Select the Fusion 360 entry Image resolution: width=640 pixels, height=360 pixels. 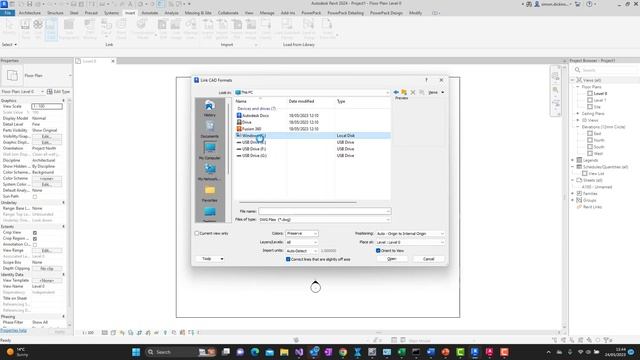(249, 129)
